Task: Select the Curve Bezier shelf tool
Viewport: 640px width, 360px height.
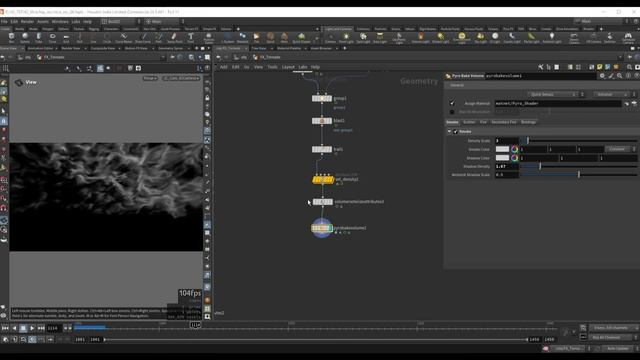Action: pyautogui.click(x=123, y=38)
